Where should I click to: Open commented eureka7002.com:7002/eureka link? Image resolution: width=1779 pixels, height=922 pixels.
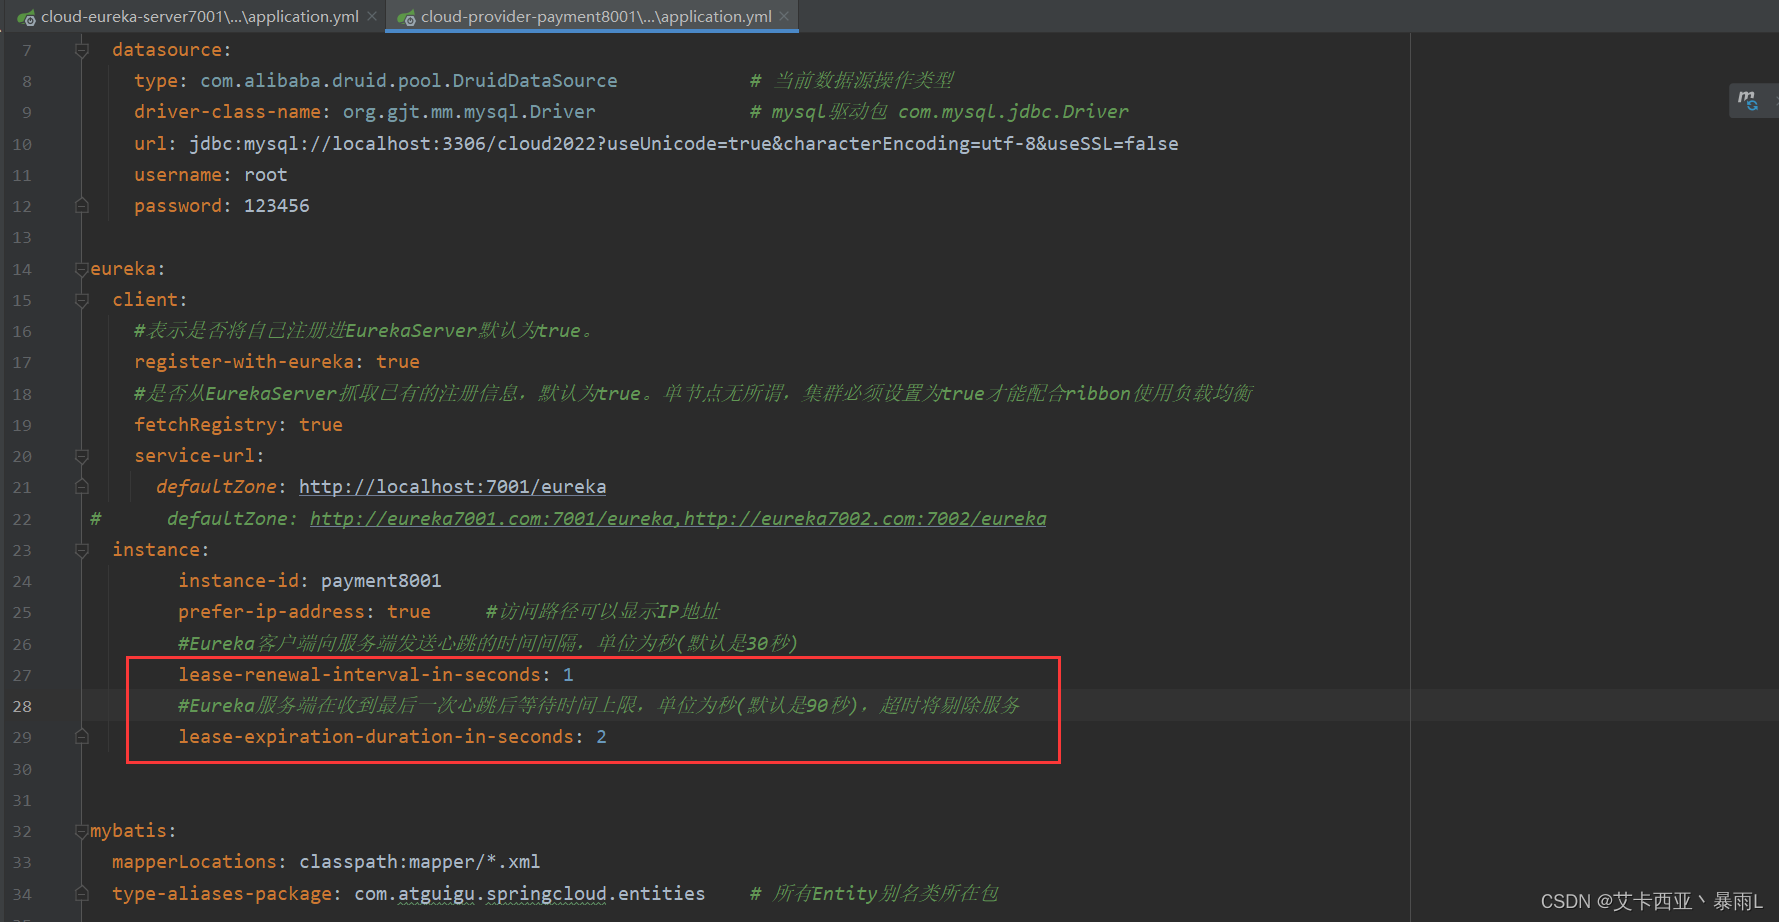point(865,518)
